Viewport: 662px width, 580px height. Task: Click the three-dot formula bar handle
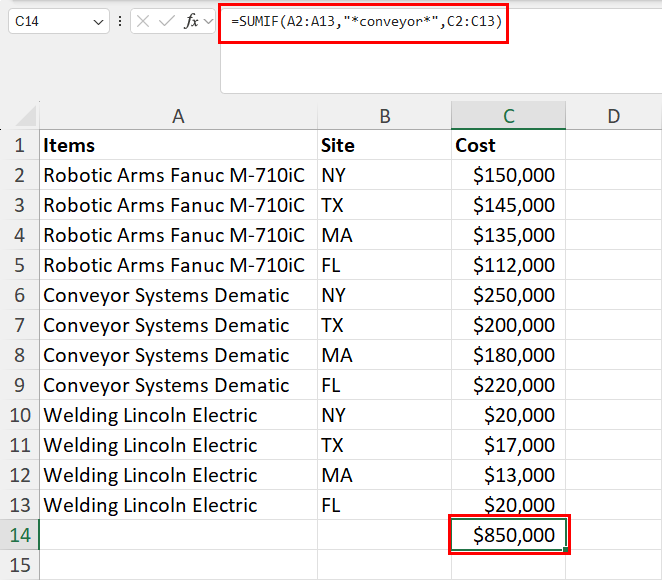click(120, 21)
